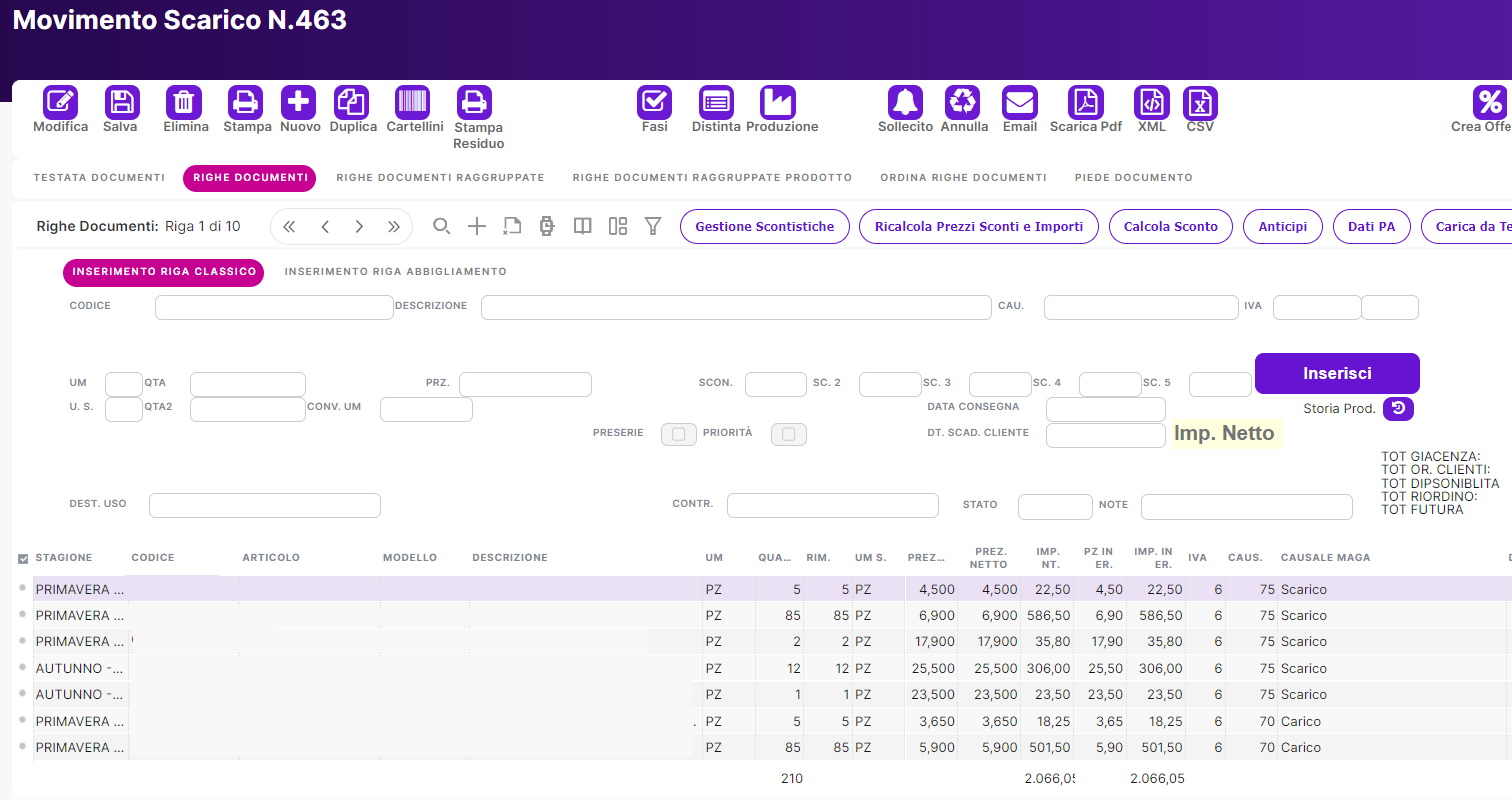Toggle the Priorità checkbox
This screenshot has width=1512, height=800.
(790, 434)
